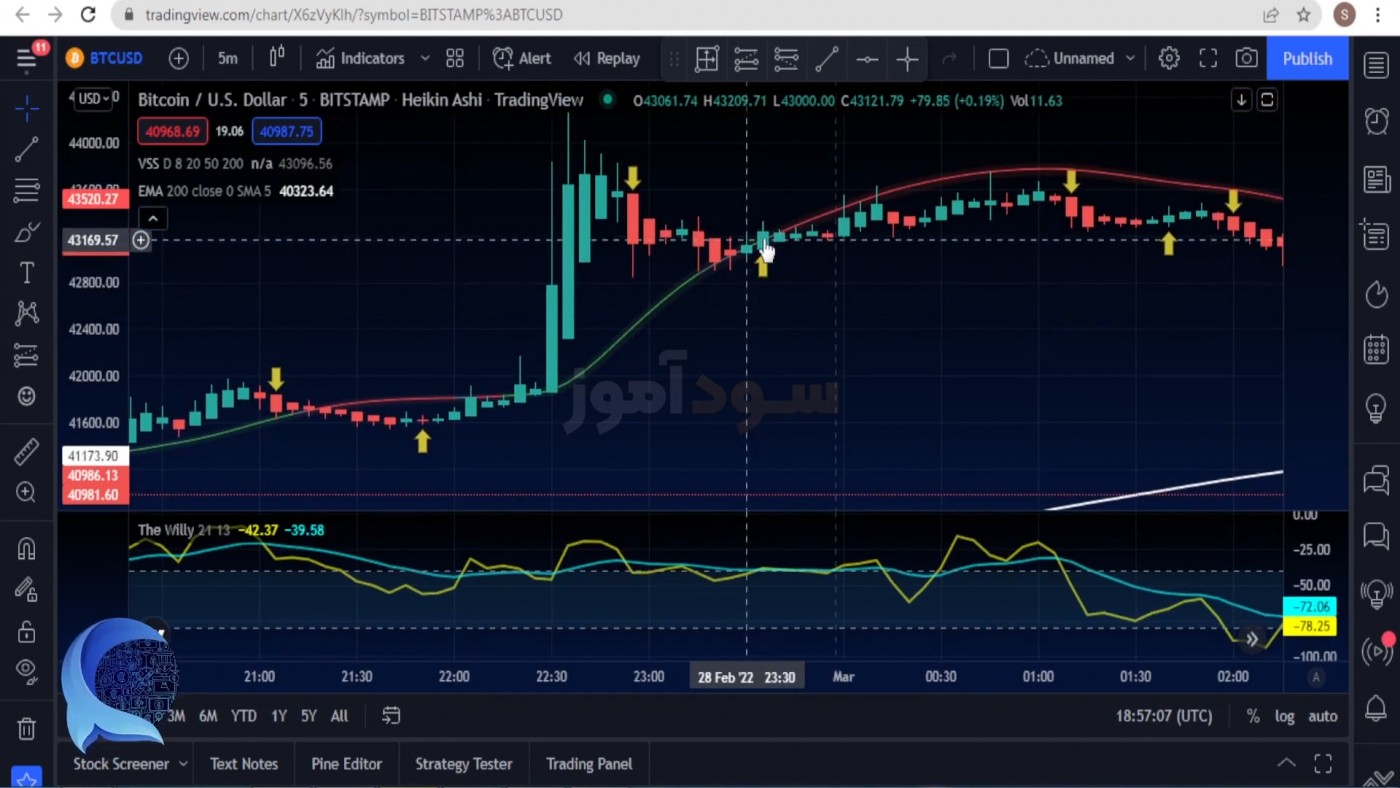Open the alerts clock panel

(1377, 121)
